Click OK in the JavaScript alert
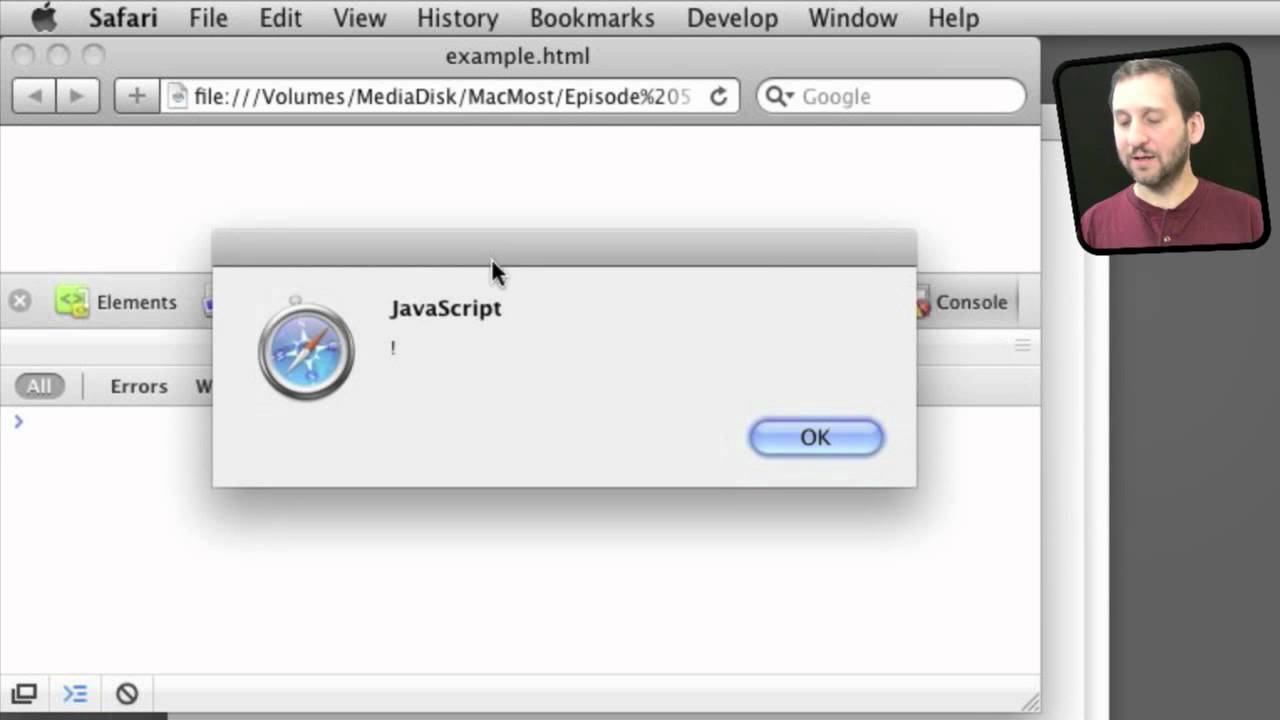Image resolution: width=1280 pixels, height=720 pixels. [816, 437]
